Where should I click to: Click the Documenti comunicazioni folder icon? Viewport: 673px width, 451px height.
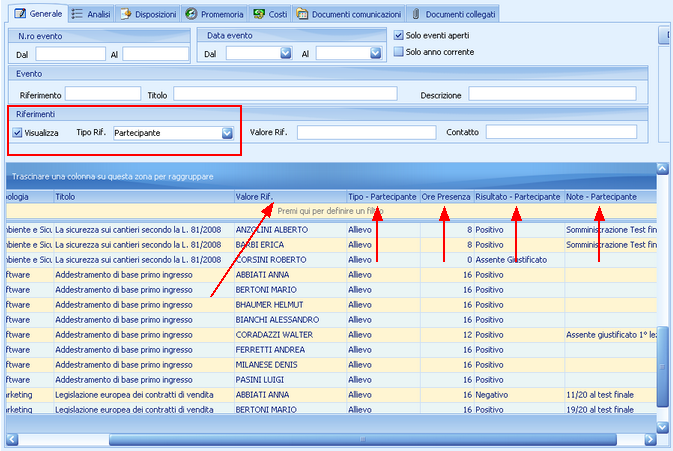(303, 14)
